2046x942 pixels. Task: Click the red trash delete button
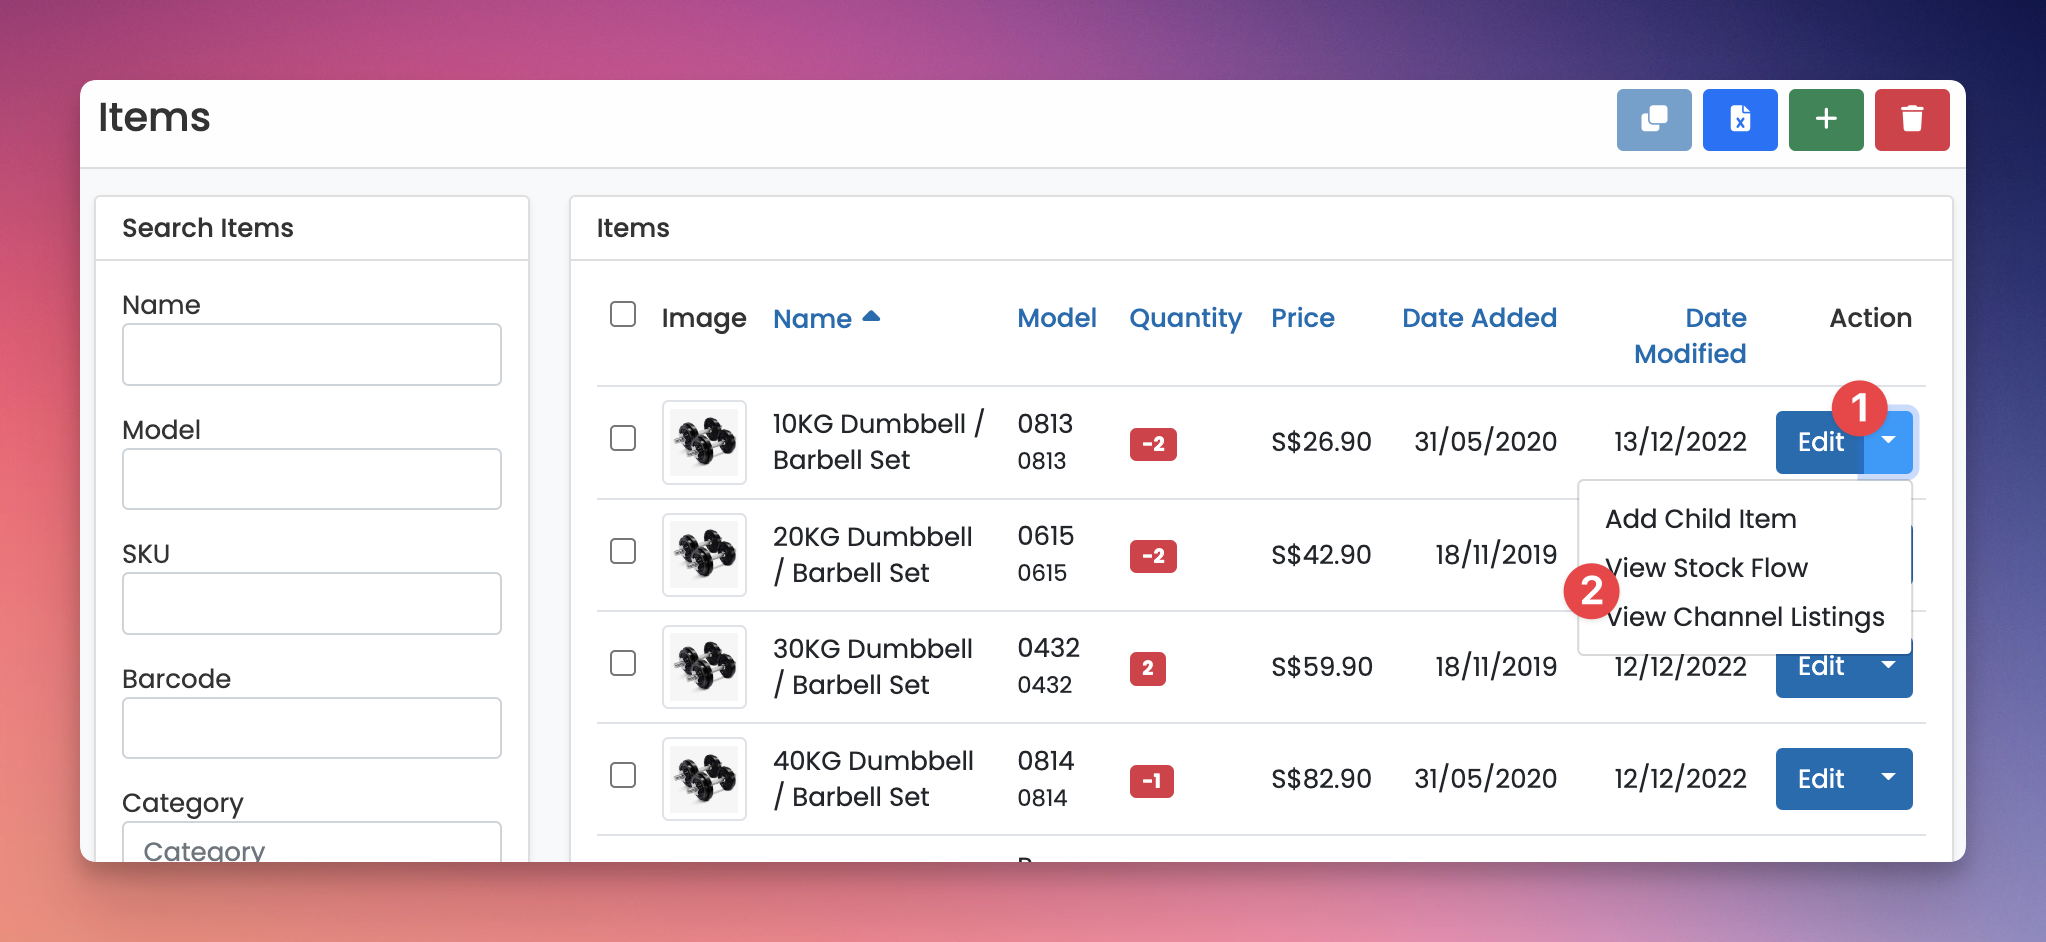pos(1912,120)
